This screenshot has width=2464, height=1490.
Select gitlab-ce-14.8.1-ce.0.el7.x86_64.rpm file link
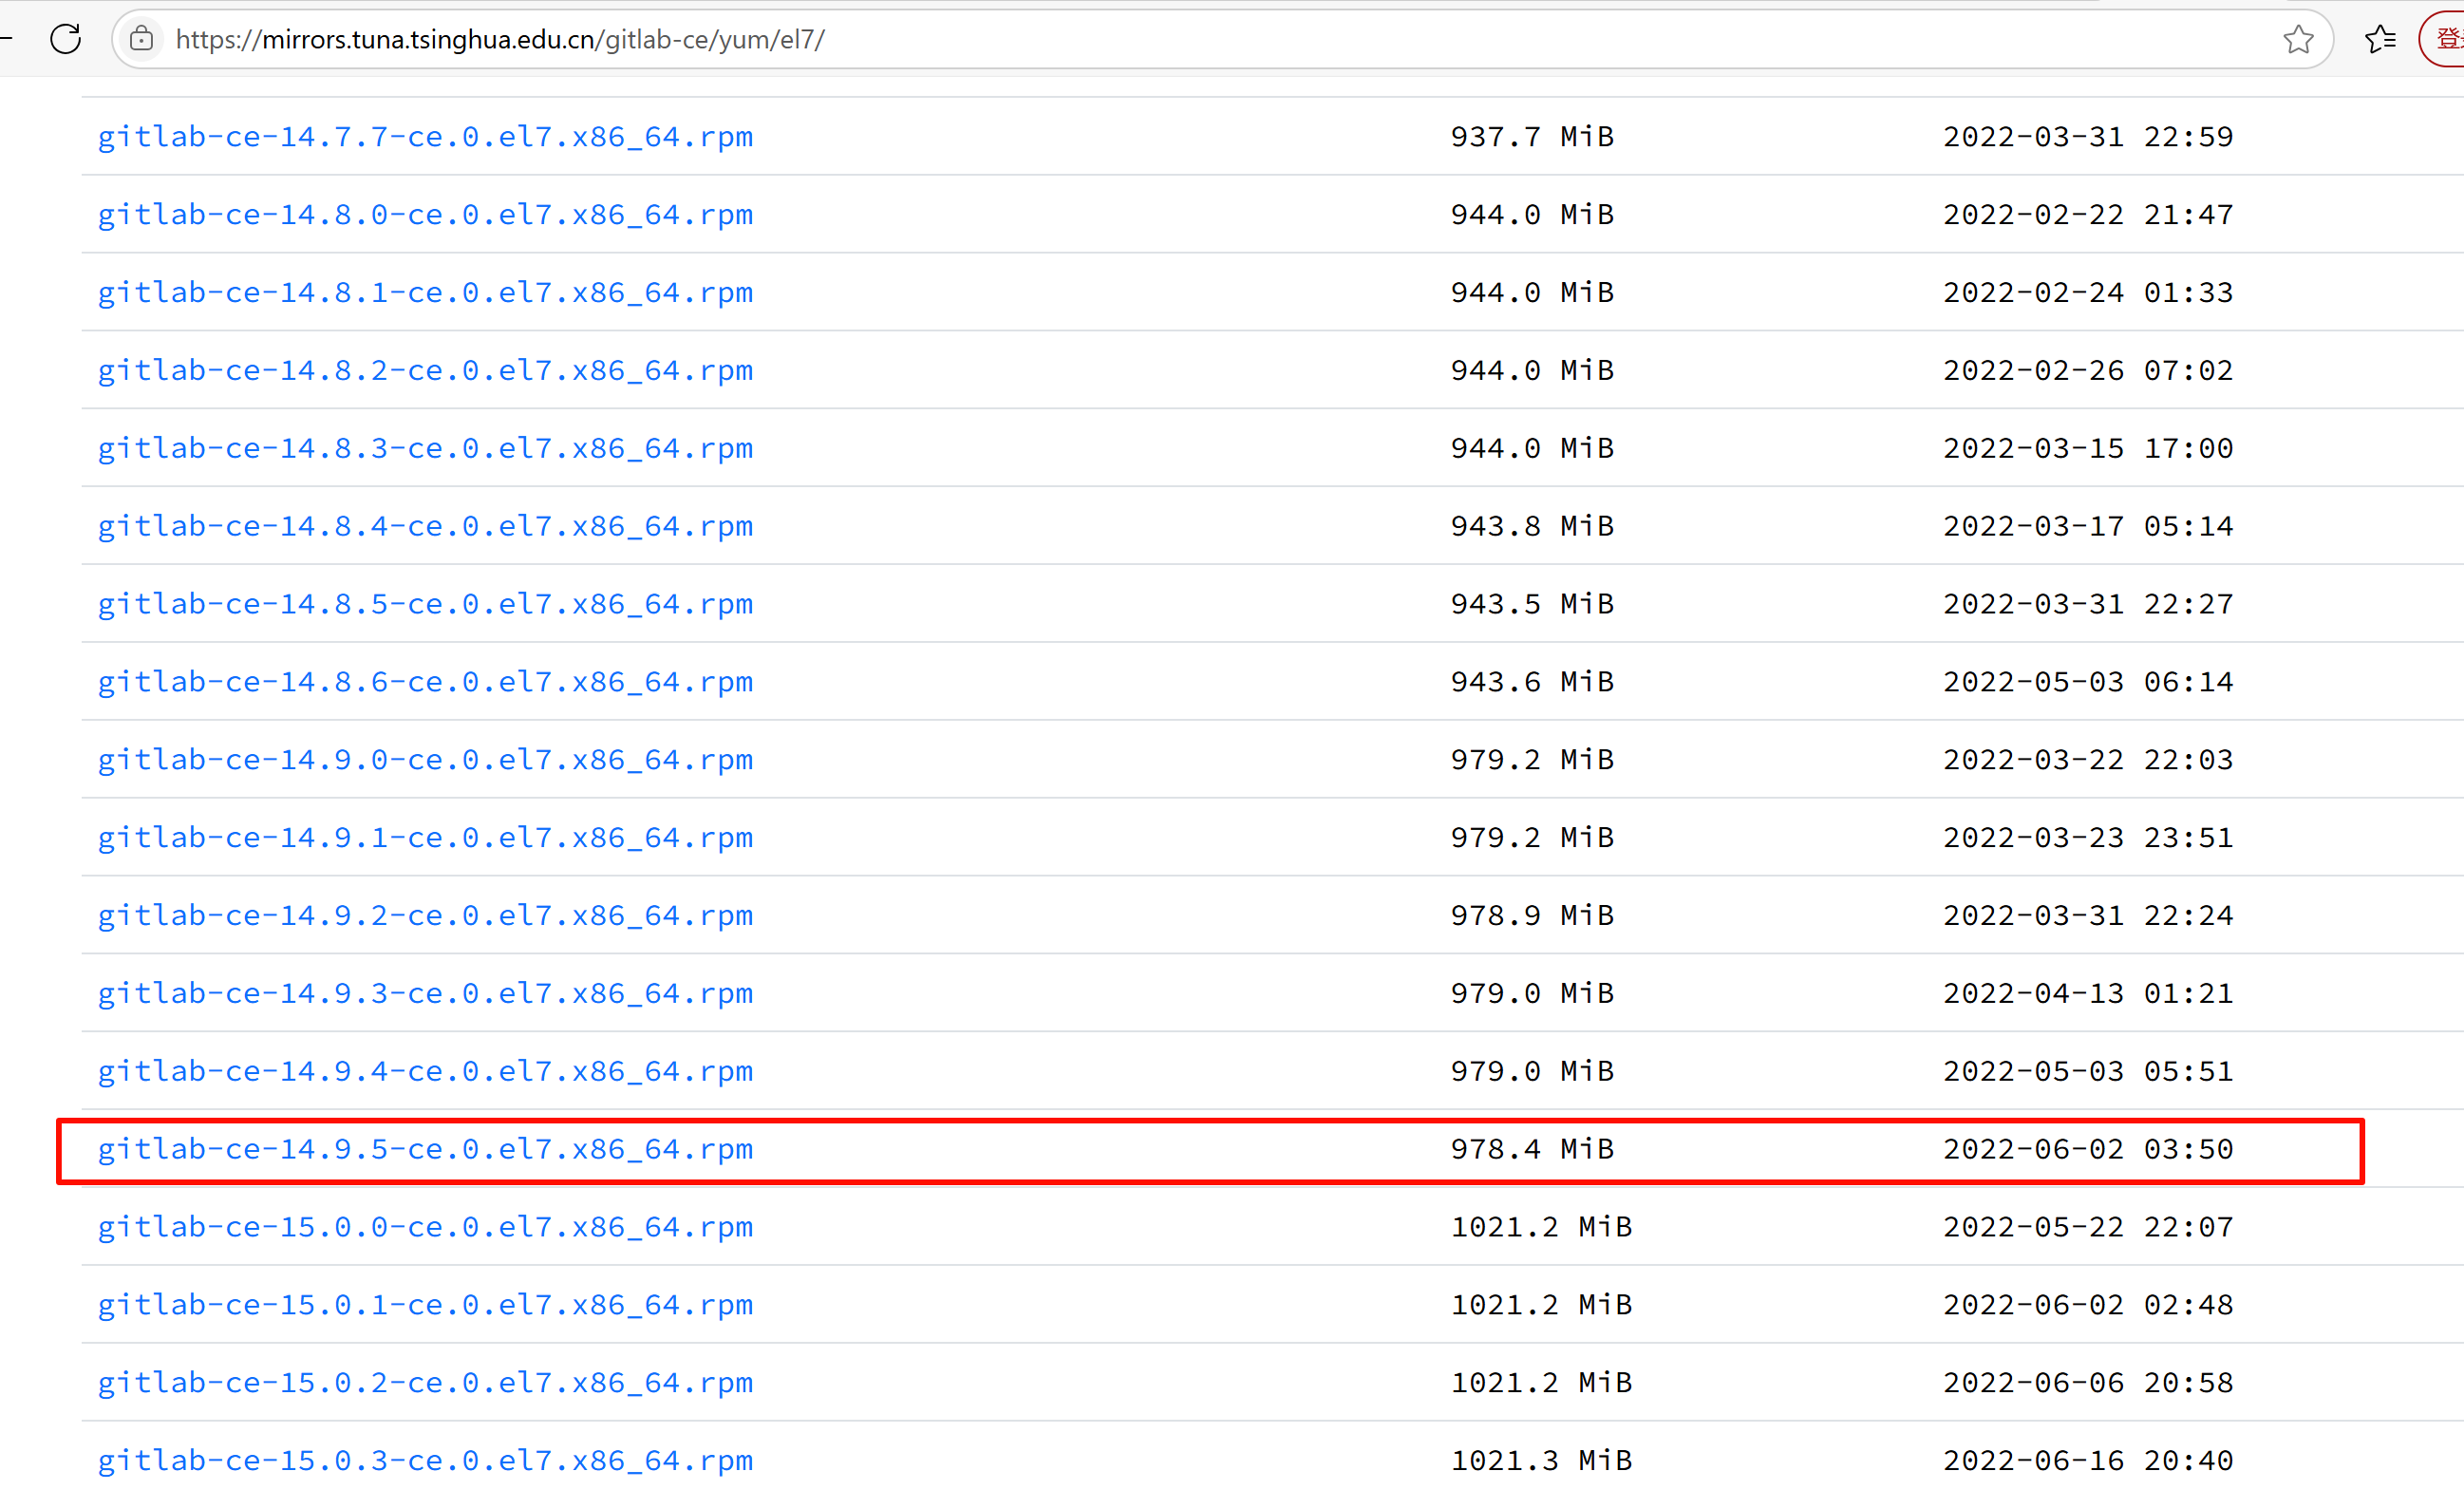(425, 293)
